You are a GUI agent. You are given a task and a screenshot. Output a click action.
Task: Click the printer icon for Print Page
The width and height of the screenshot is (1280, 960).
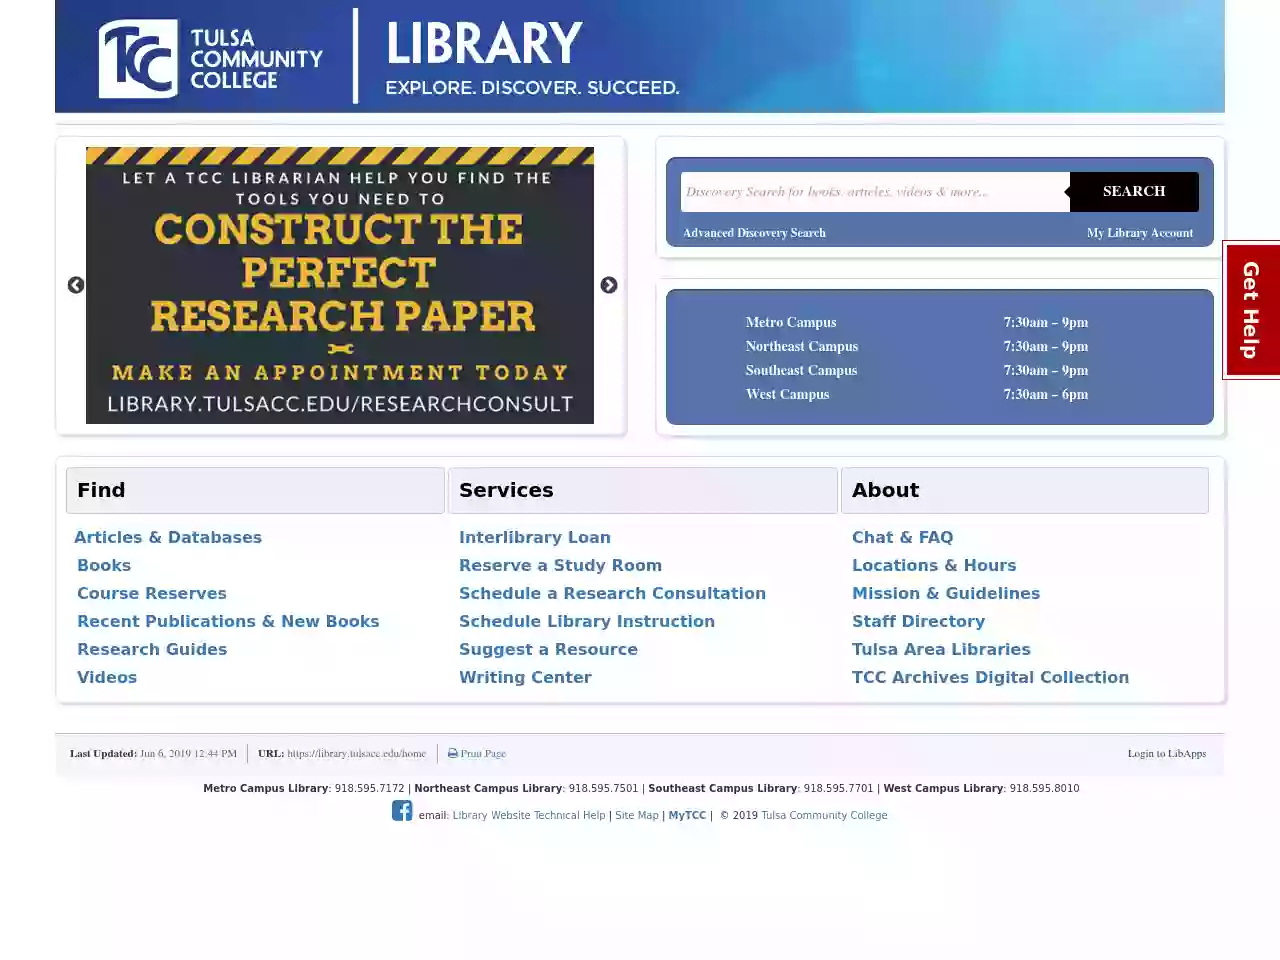(453, 753)
